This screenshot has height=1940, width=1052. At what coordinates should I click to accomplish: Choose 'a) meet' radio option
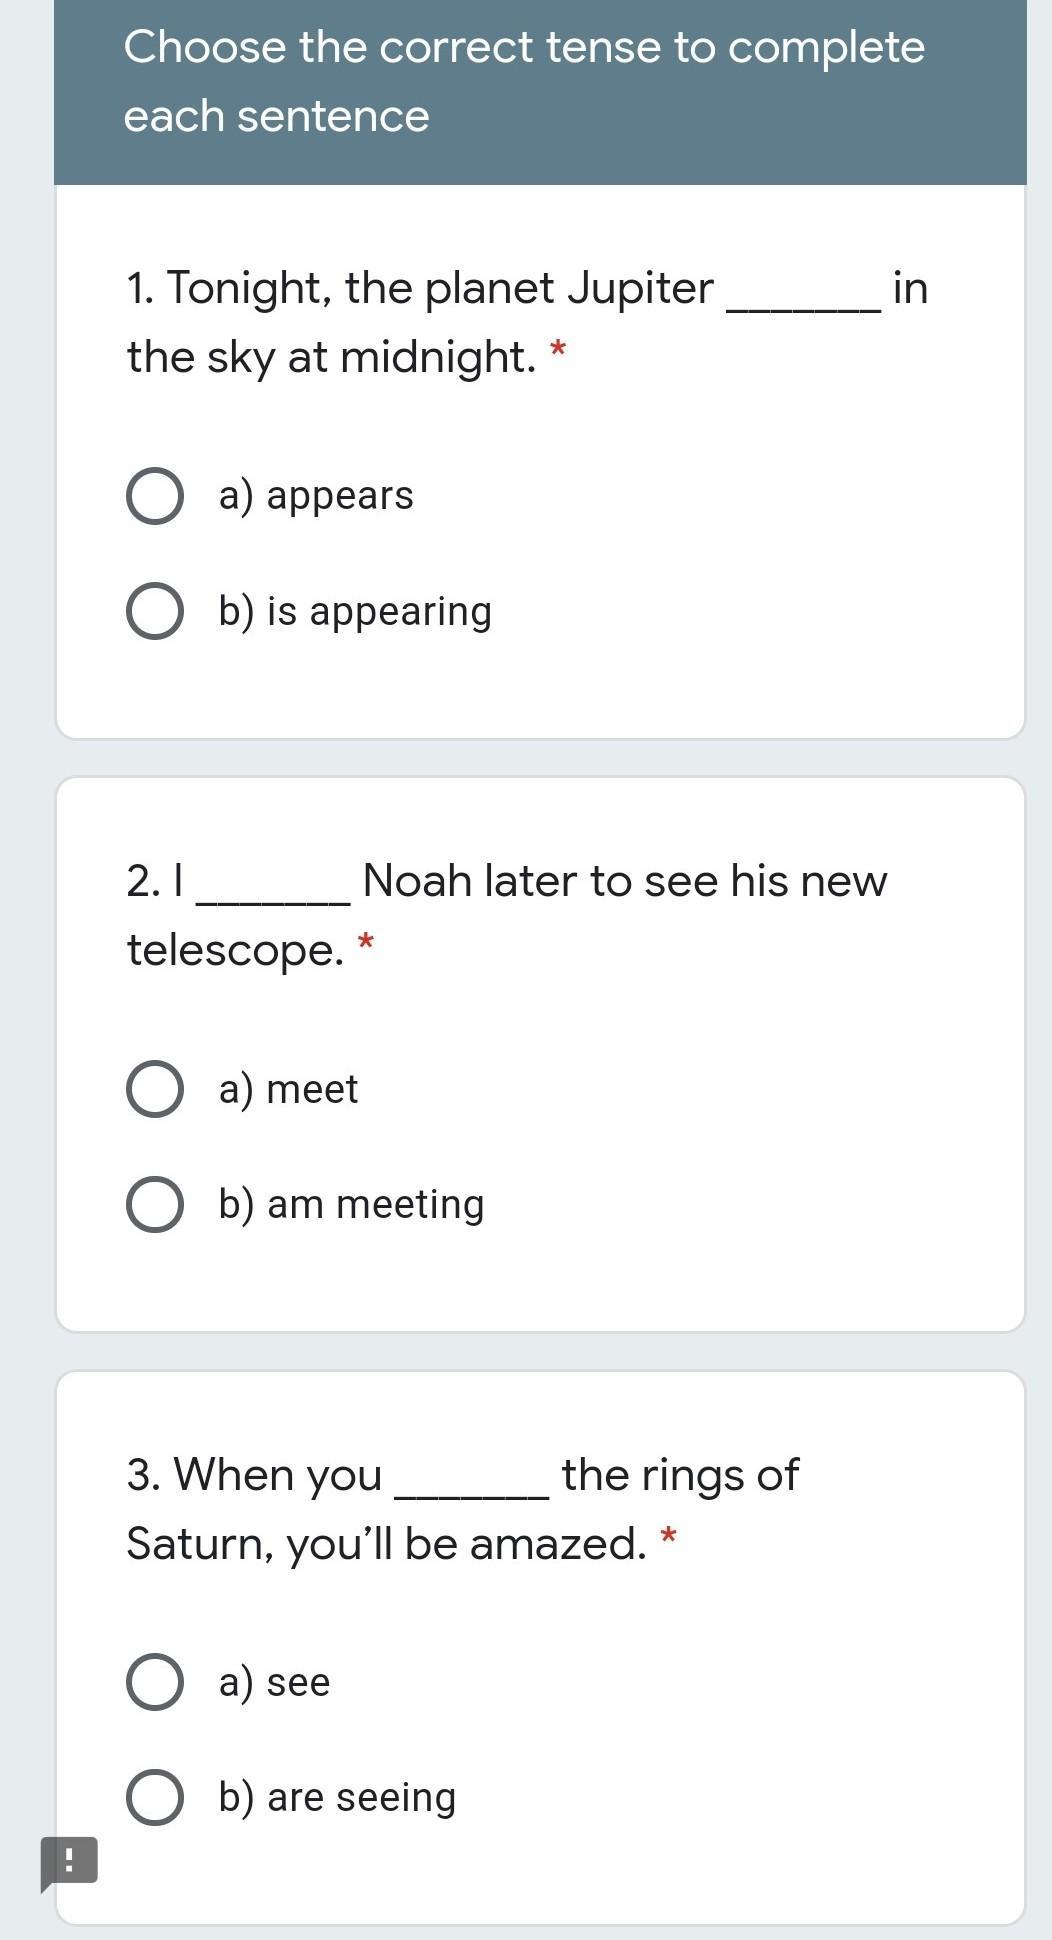[x=155, y=1089]
